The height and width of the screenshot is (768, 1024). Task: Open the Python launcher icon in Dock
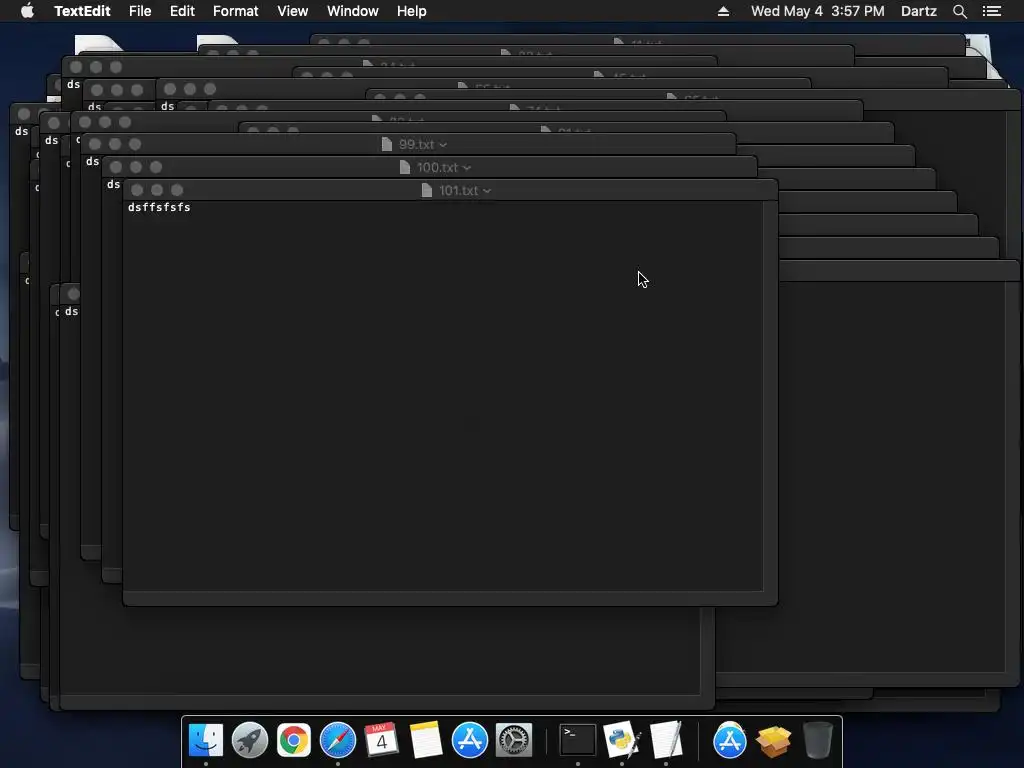[622, 740]
